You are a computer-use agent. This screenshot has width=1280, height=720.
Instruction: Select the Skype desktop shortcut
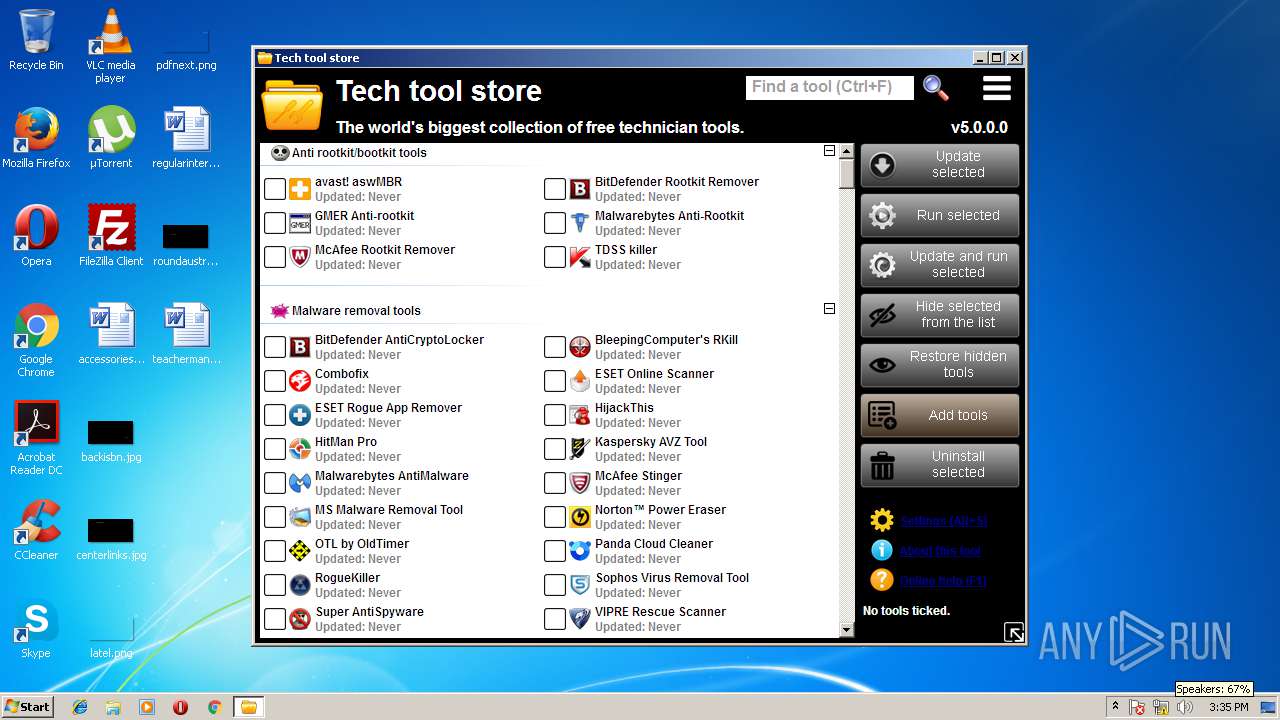click(x=36, y=630)
